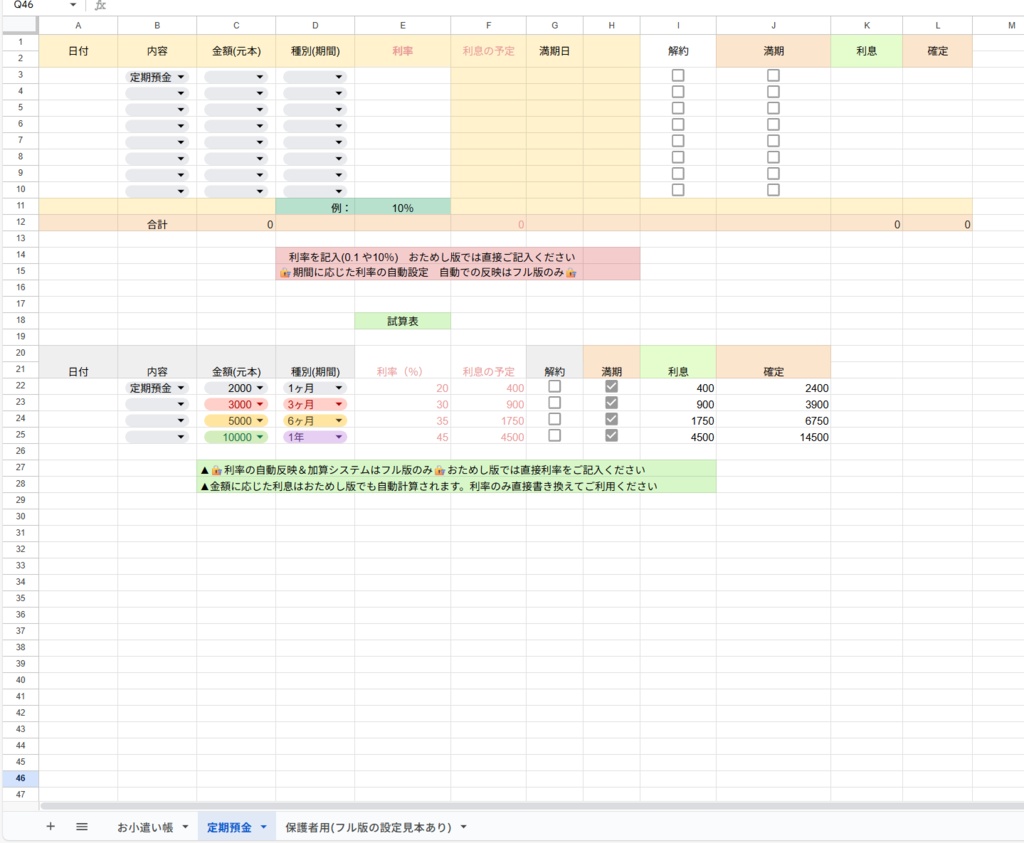Click the Name Box showing Q46
1024x843 pixels.
click(x=25, y=6)
